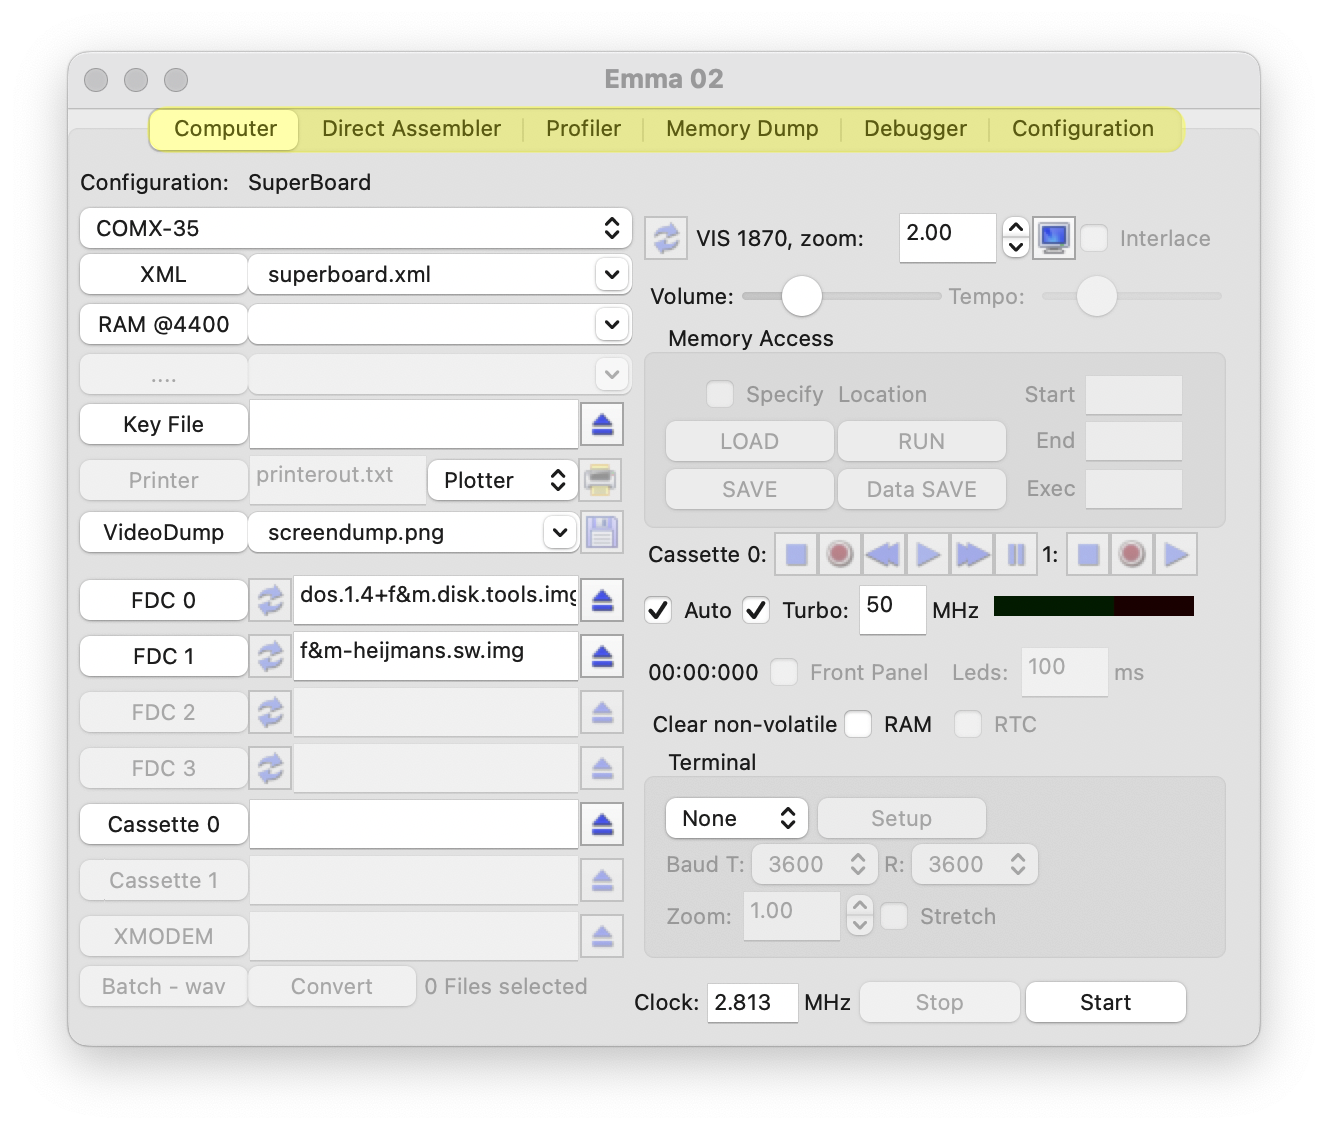
Task: Open the COMX-35 computer selector
Action: (x=356, y=228)
